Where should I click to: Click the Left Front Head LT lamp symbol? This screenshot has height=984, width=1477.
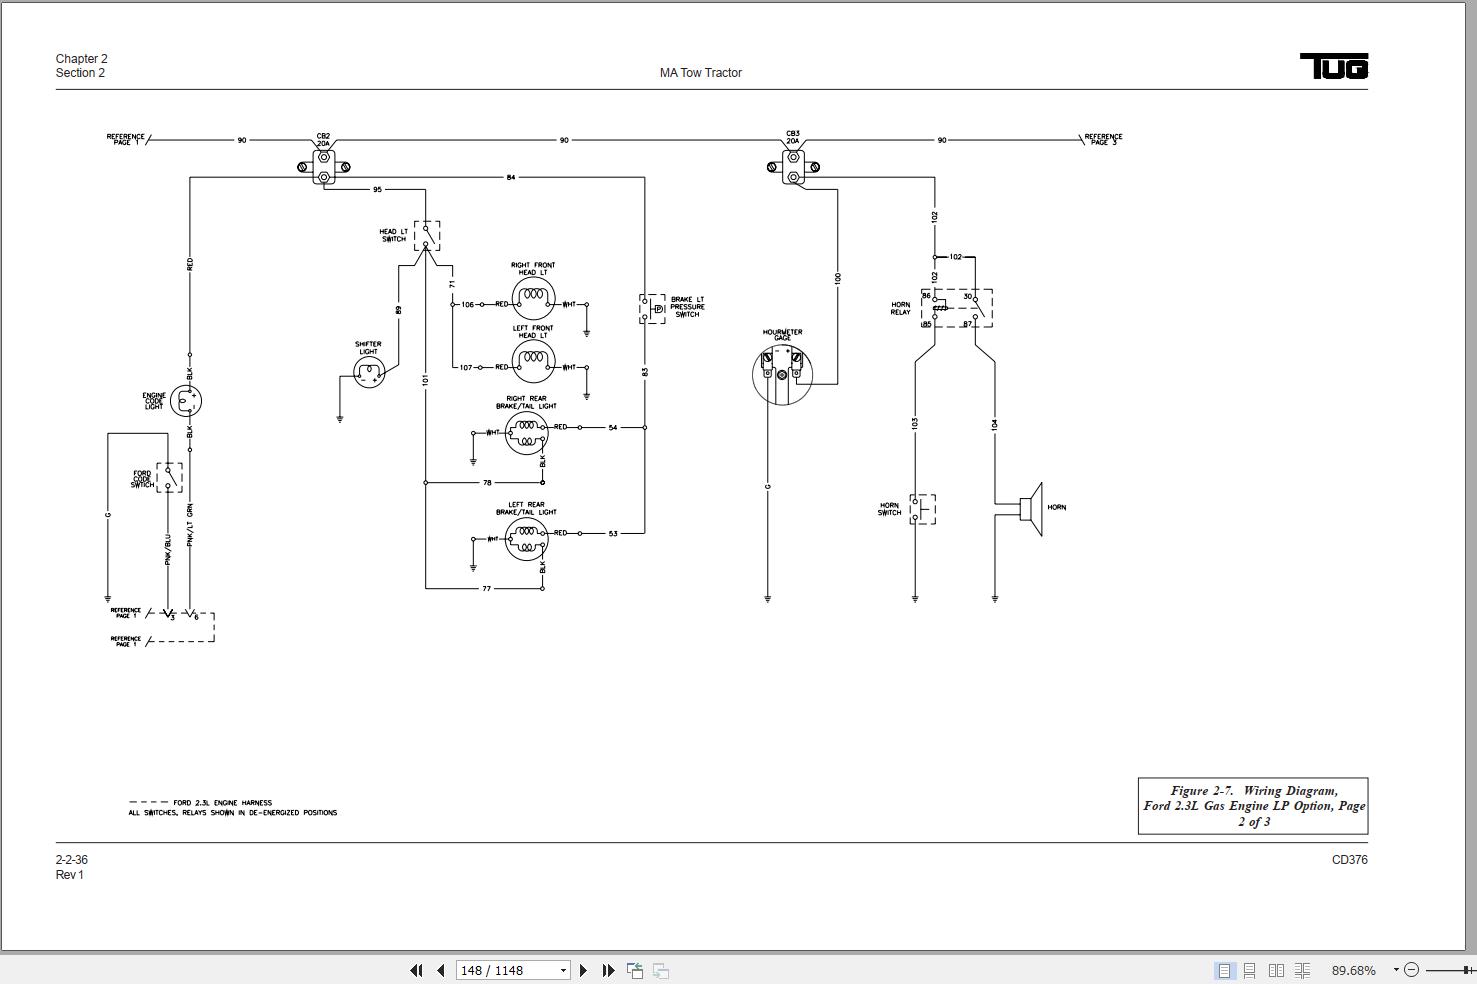click(533, 360)
